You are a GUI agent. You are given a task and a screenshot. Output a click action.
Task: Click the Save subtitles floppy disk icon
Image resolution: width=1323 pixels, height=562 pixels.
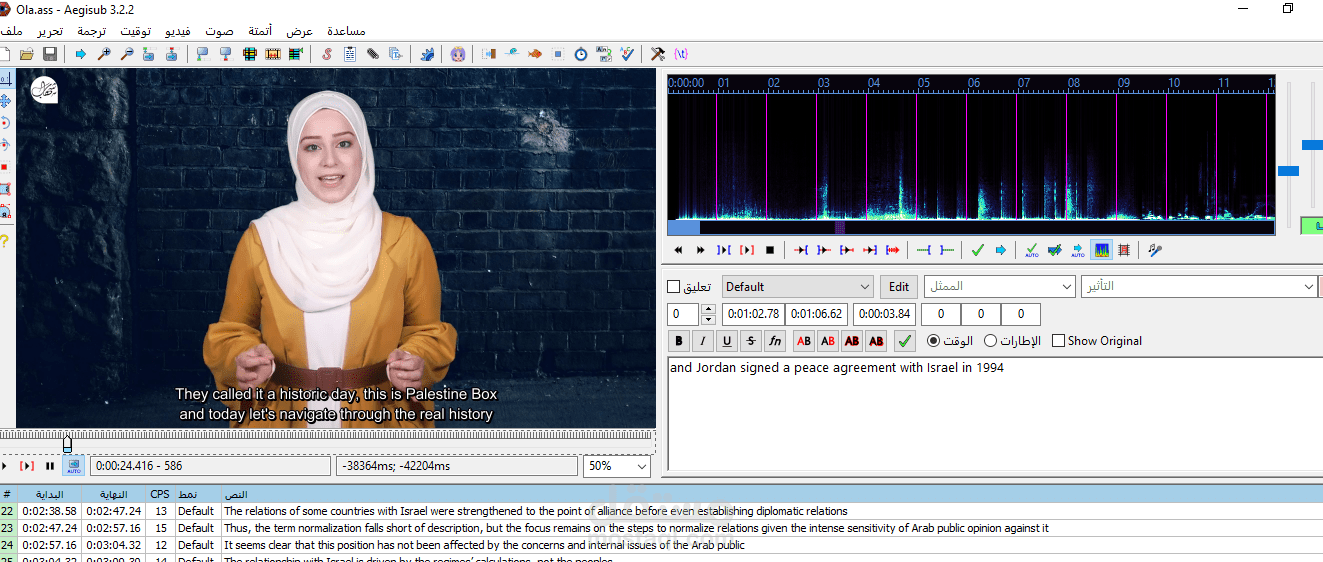pos(49,54)
